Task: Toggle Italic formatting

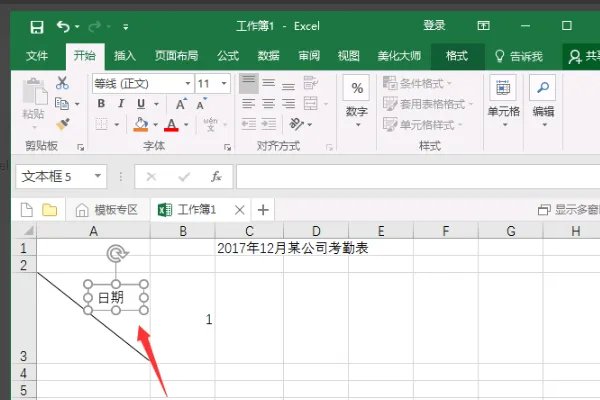Action: [x=121, y=104]
